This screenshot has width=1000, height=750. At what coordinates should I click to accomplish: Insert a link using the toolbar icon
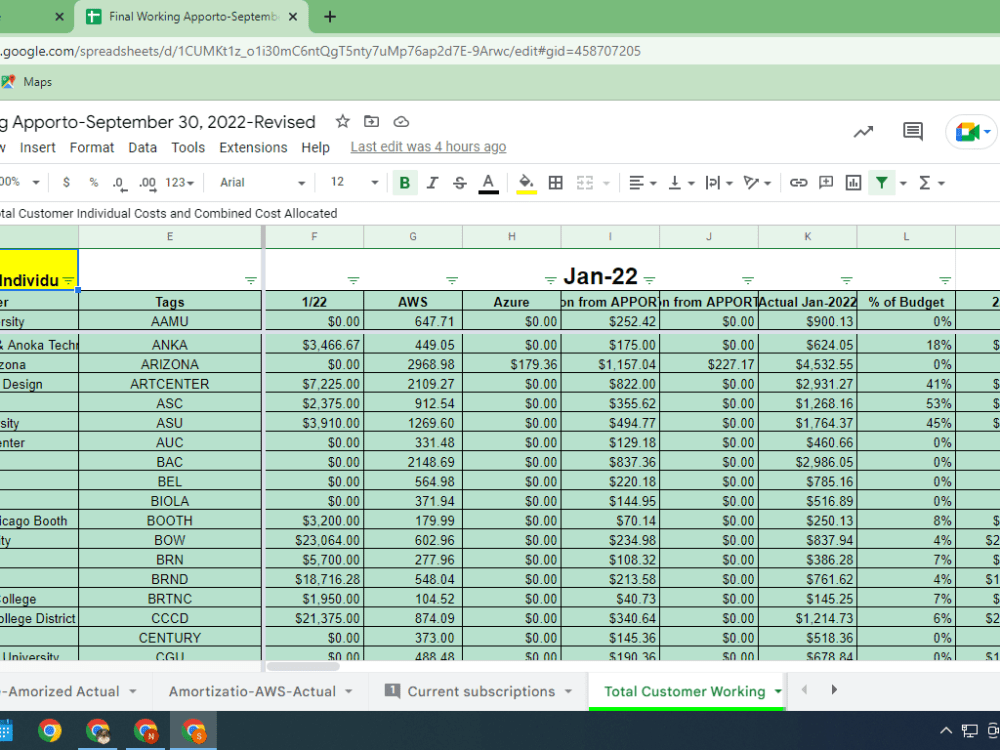pos(800,183)
